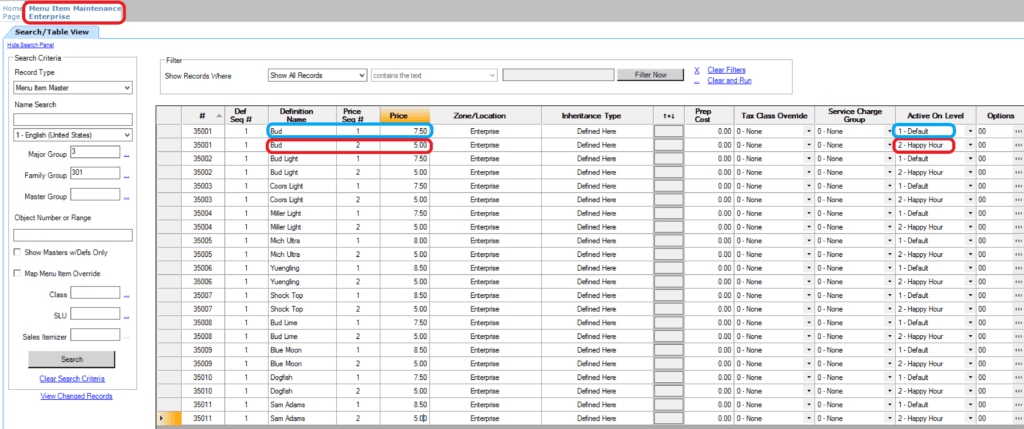Open Options ellipsis for Bud Light seq 2
The width and height of the screenshot is (1024, 429).
[x=1017, y=172]
